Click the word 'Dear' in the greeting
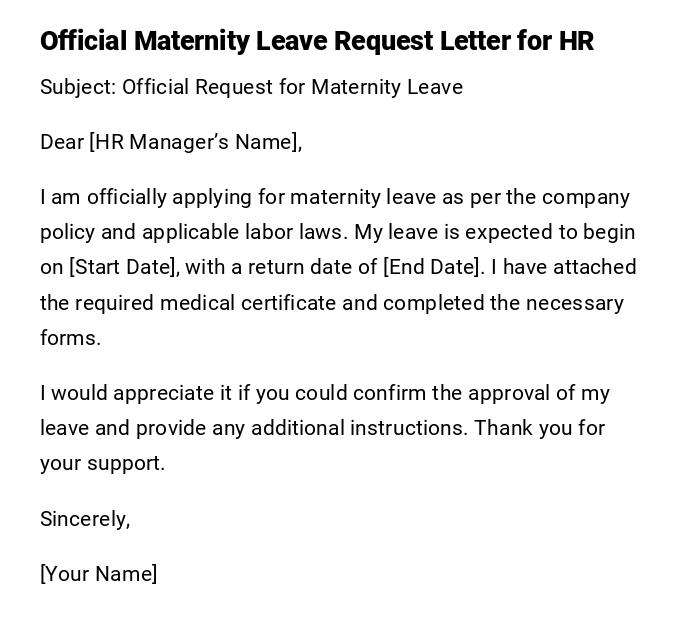700x636 pixels. (x=62, y=142)
